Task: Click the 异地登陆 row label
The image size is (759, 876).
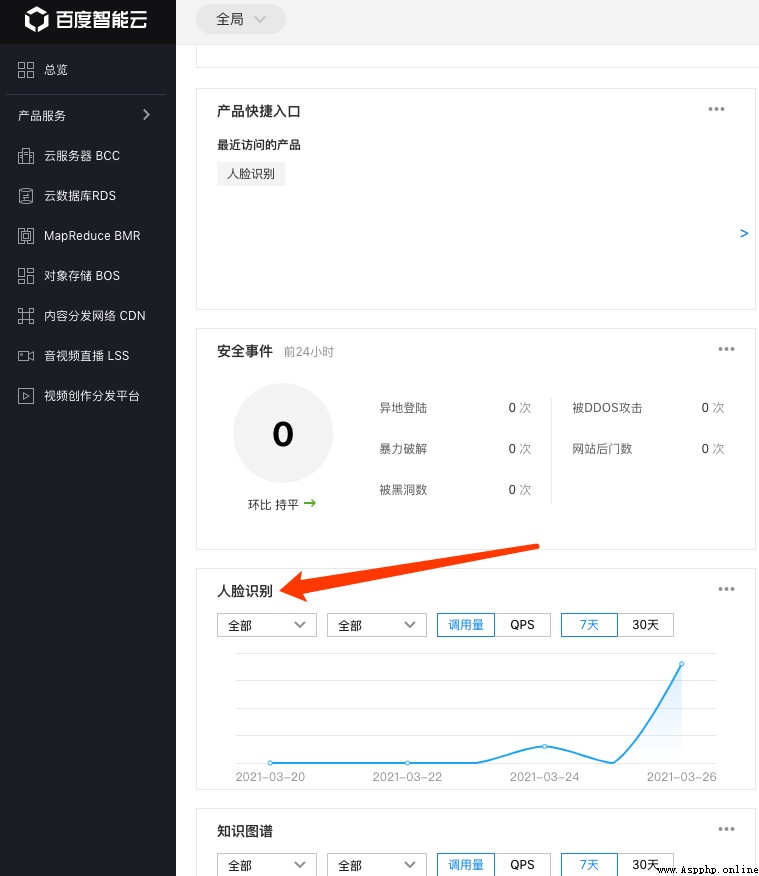Action: tap(403, 408)
